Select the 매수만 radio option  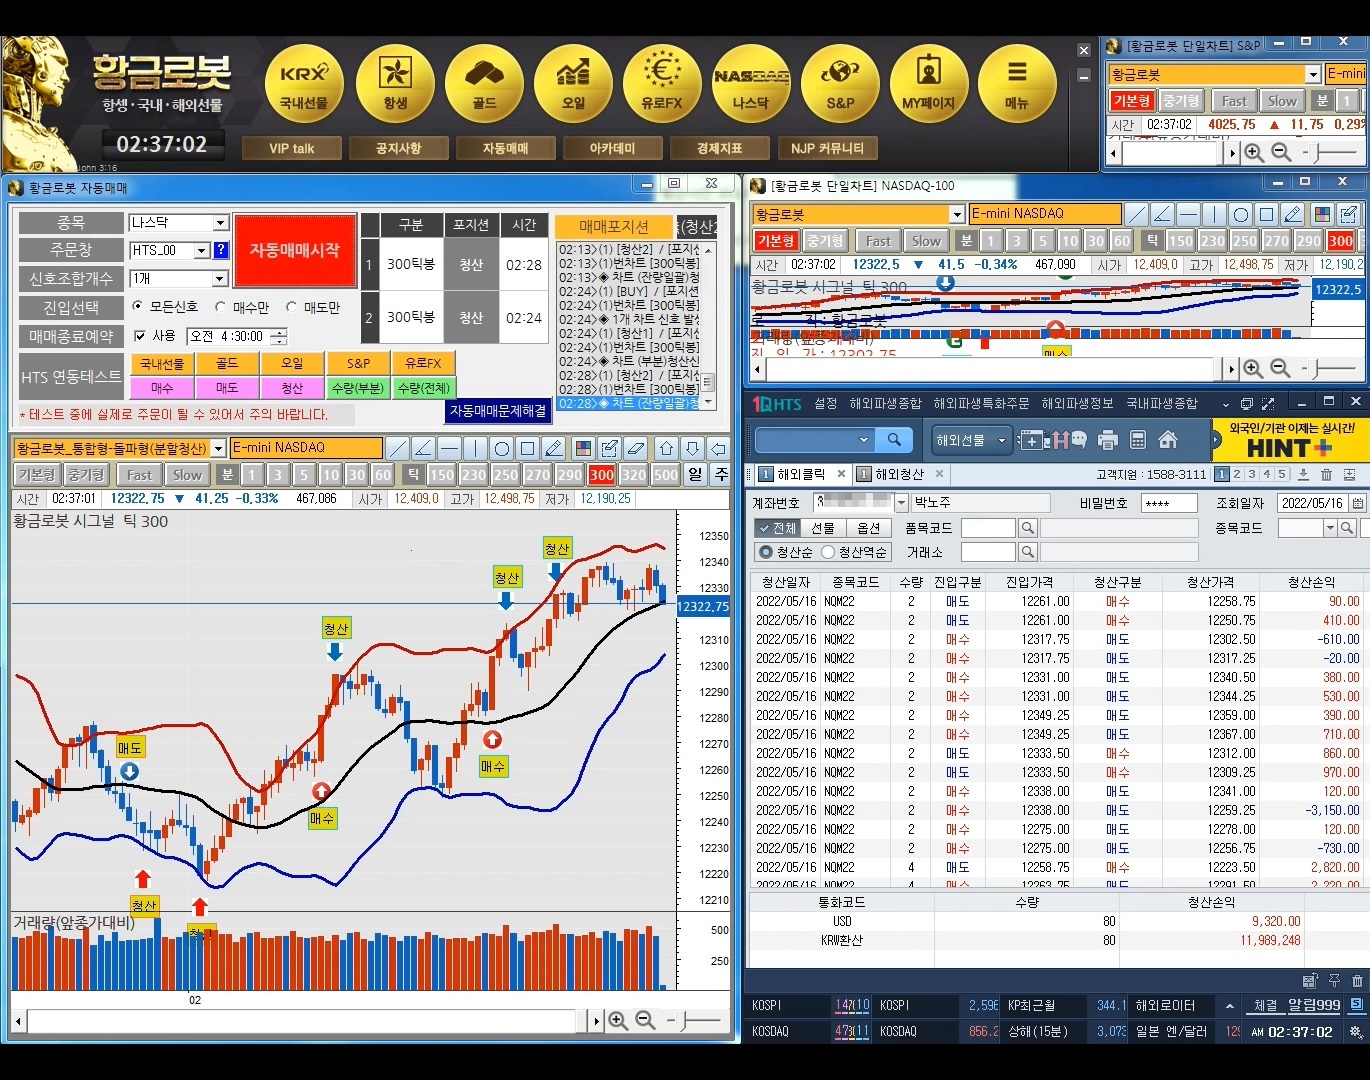[220, 307]
